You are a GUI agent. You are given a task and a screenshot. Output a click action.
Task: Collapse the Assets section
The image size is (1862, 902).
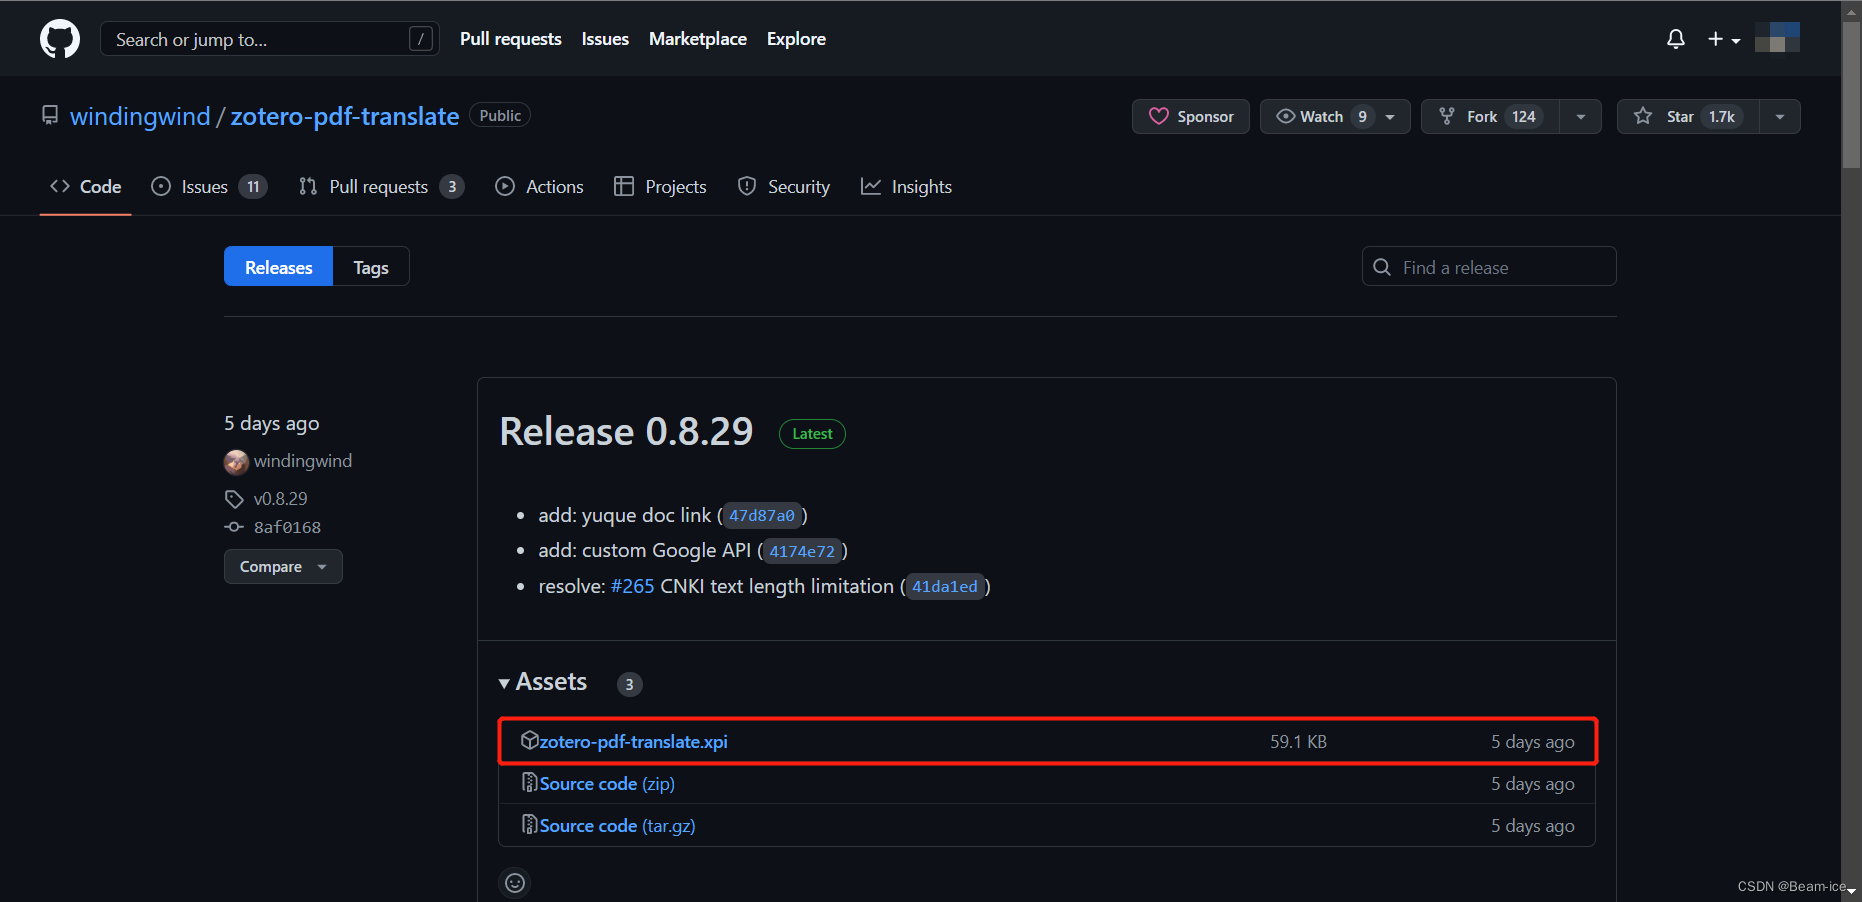click(543, 683)
